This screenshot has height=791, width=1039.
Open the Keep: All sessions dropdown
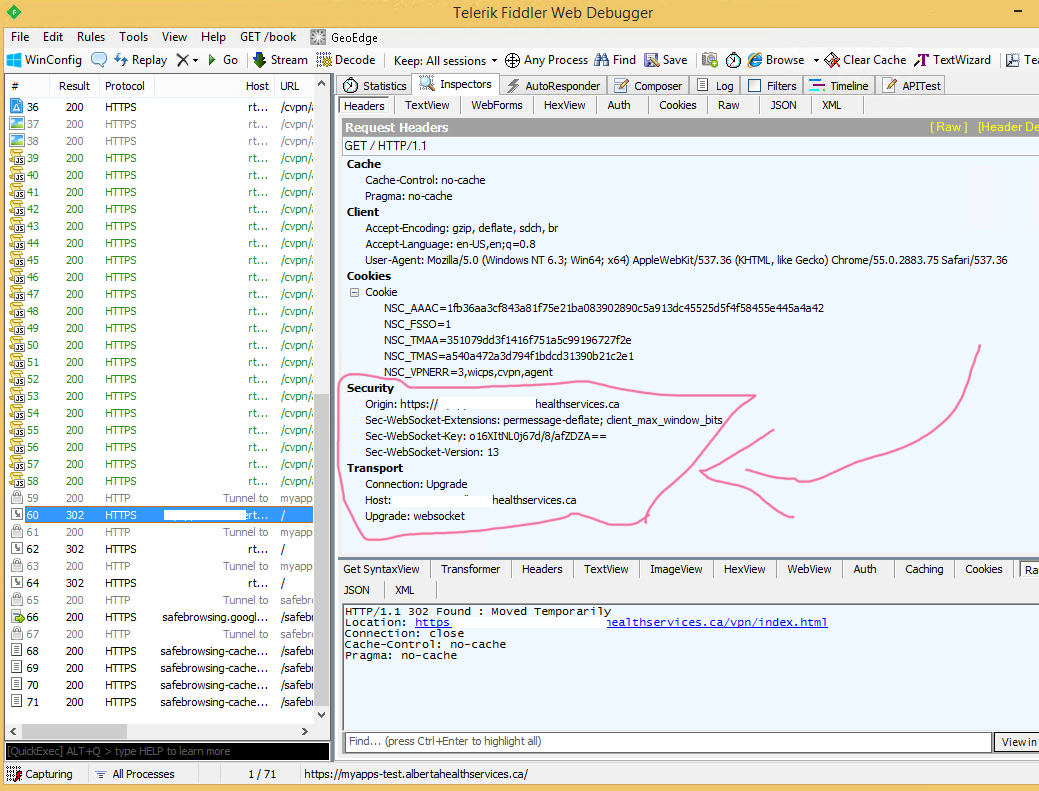[x=443, y=59]
